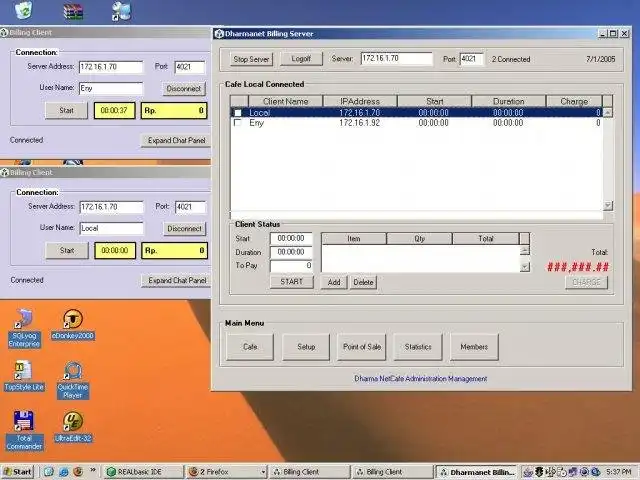Screen dimensions: 640x480
Task: Click Disconnect in Eny's Billing Client window
Action: [184, 88]
